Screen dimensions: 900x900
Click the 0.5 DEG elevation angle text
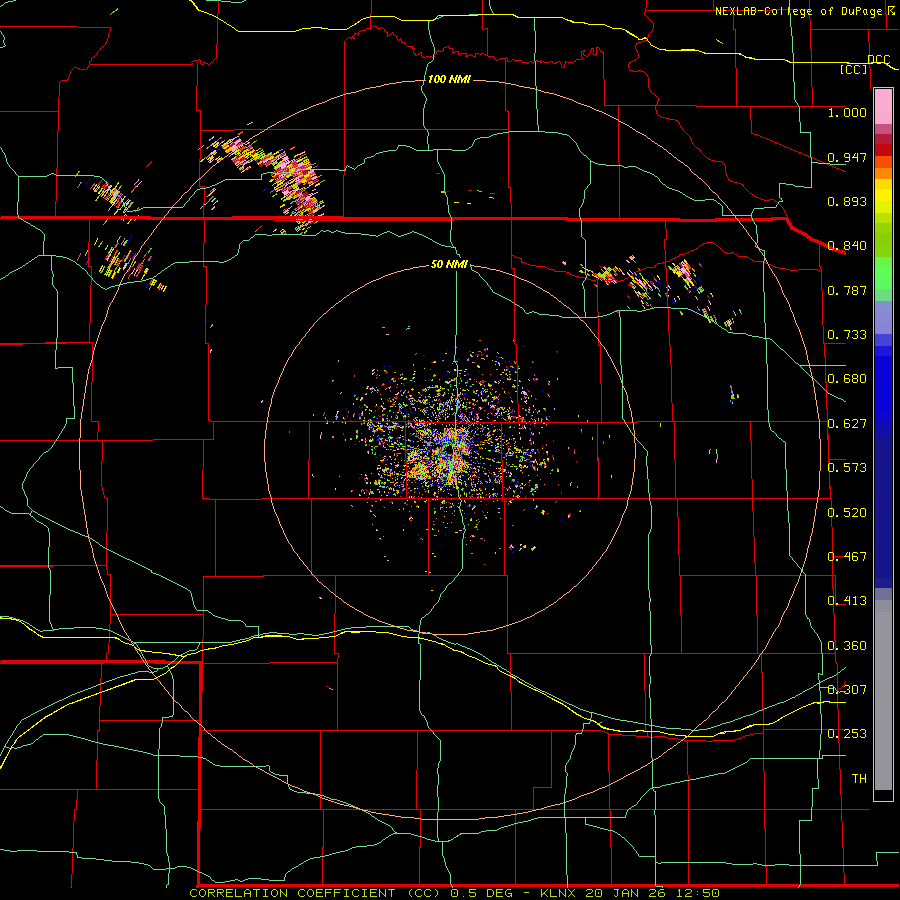pyautogui.click(x=482, y=893)
